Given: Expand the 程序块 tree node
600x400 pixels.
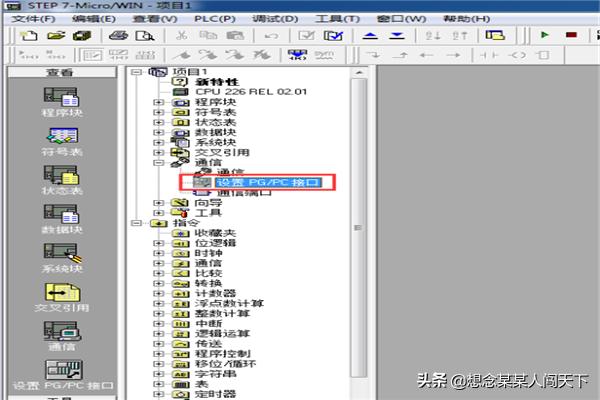Looking at the screenshot, I should point(158,102).
